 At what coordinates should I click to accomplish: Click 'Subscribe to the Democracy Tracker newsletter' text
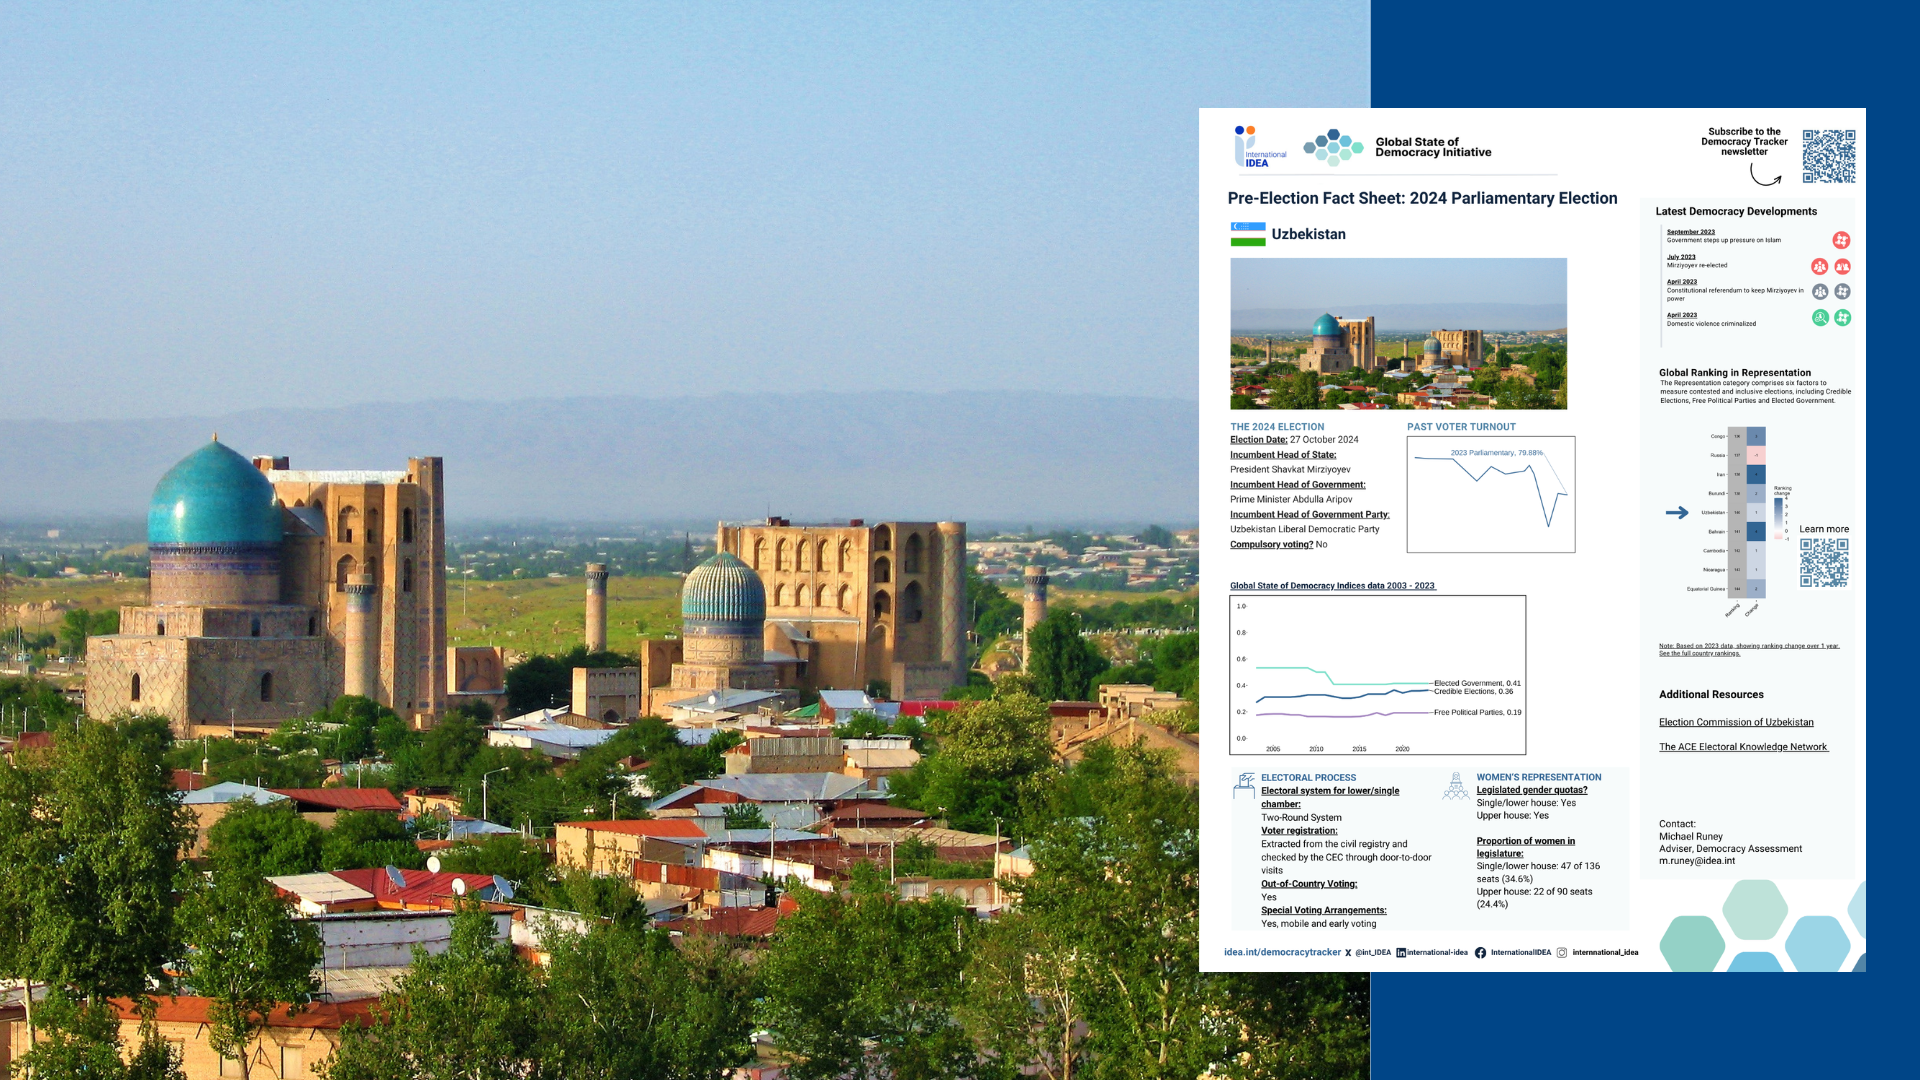pos(1744,141)
